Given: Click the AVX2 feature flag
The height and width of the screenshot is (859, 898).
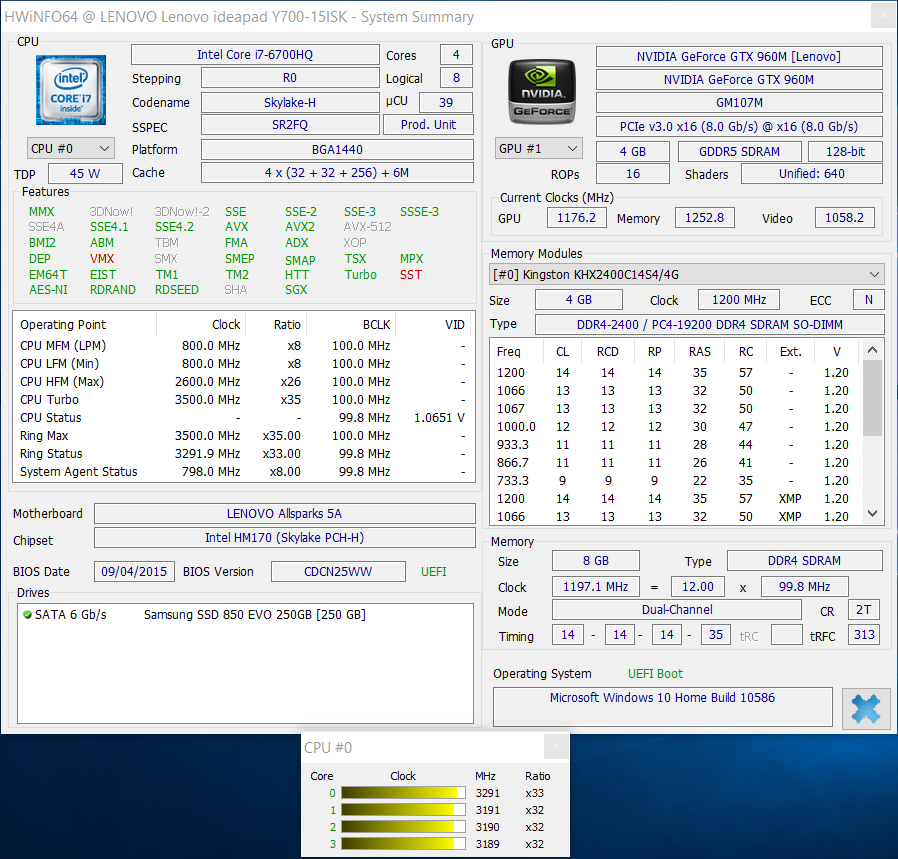Looking at the screenshot, I should click(x=300, y=227).
